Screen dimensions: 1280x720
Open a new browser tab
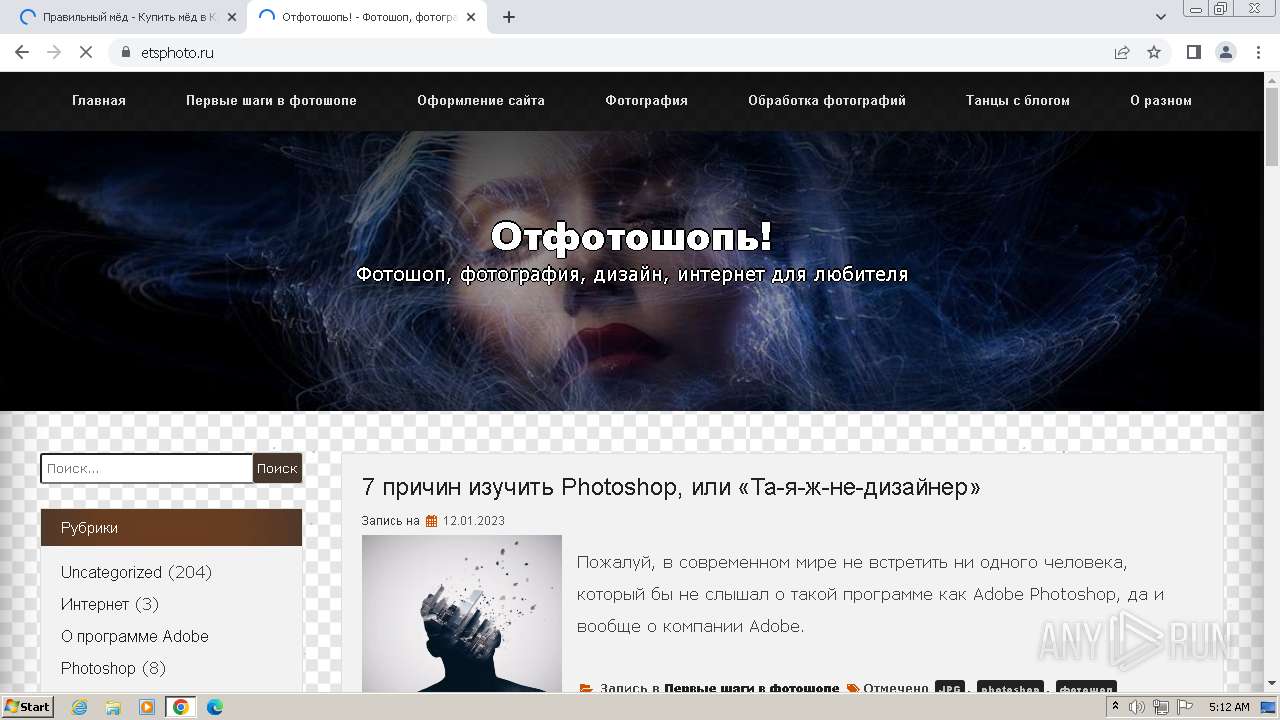pos(508,17)
